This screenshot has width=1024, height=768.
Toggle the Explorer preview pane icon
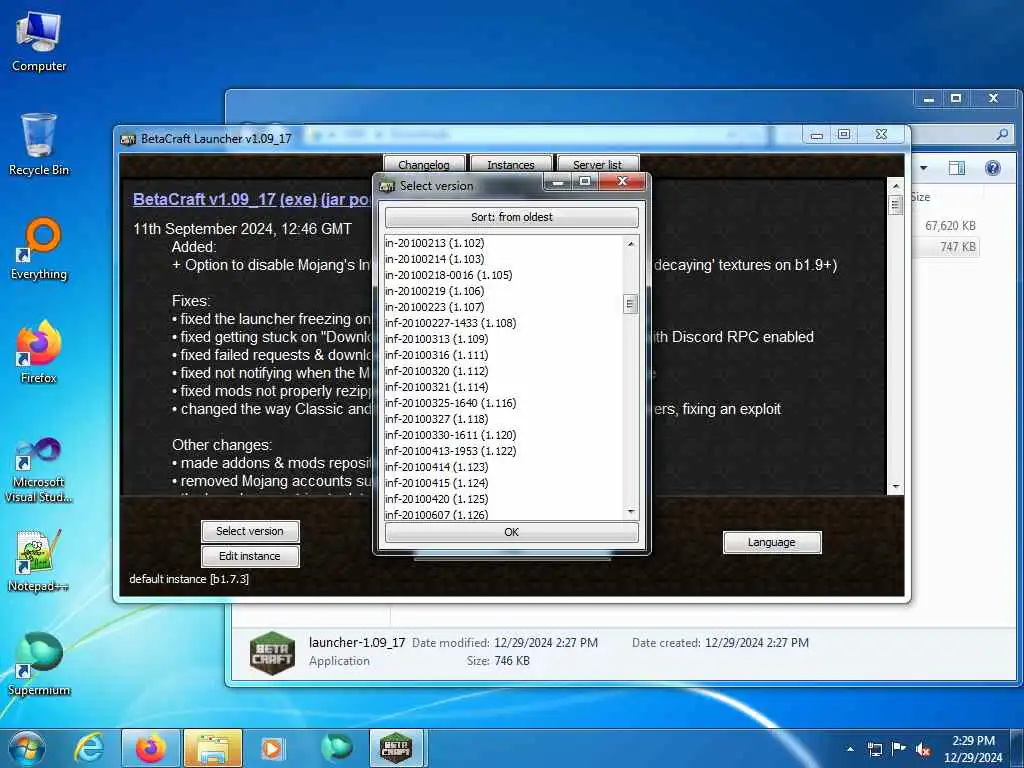click(x=957, y=168)
